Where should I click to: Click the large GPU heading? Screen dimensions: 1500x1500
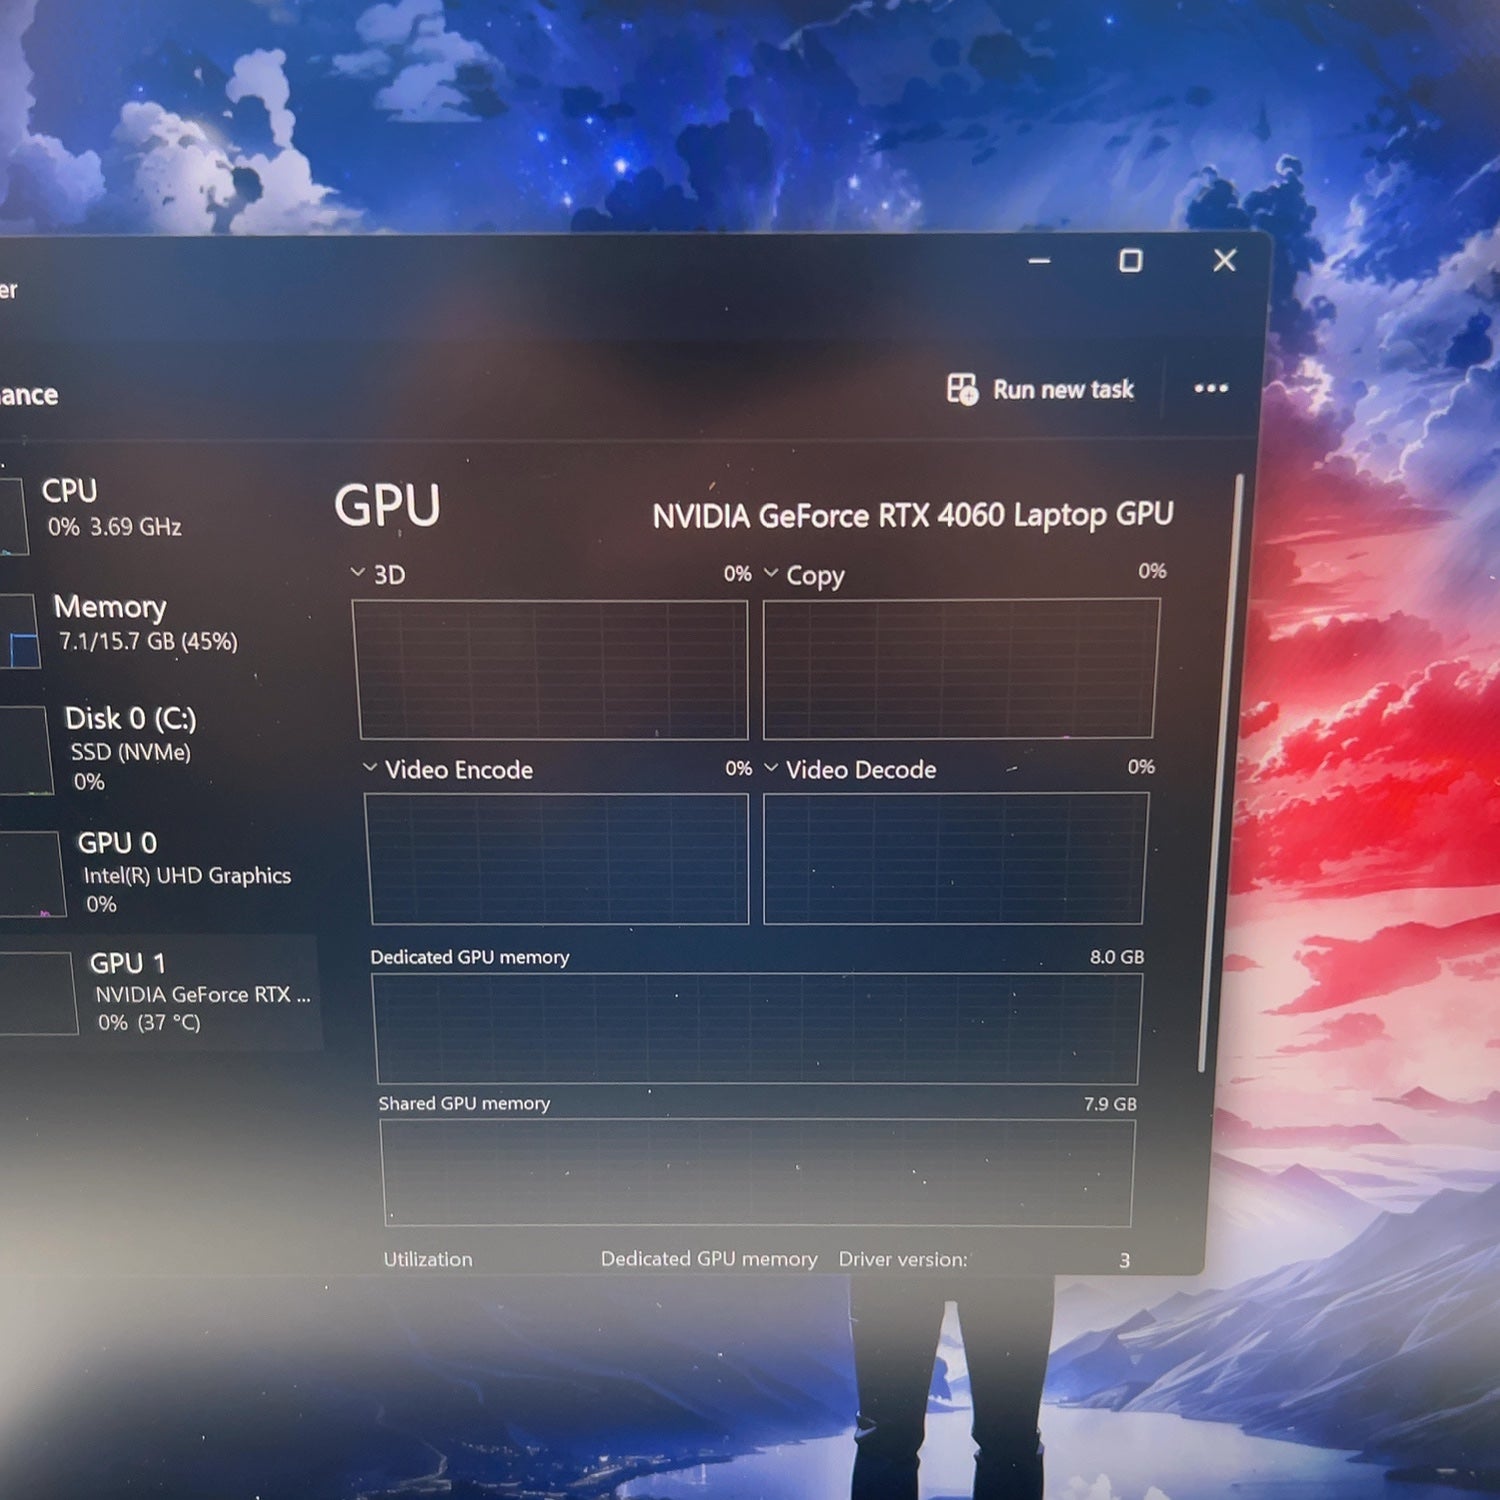pyautogui.click(x=387, y=505)
